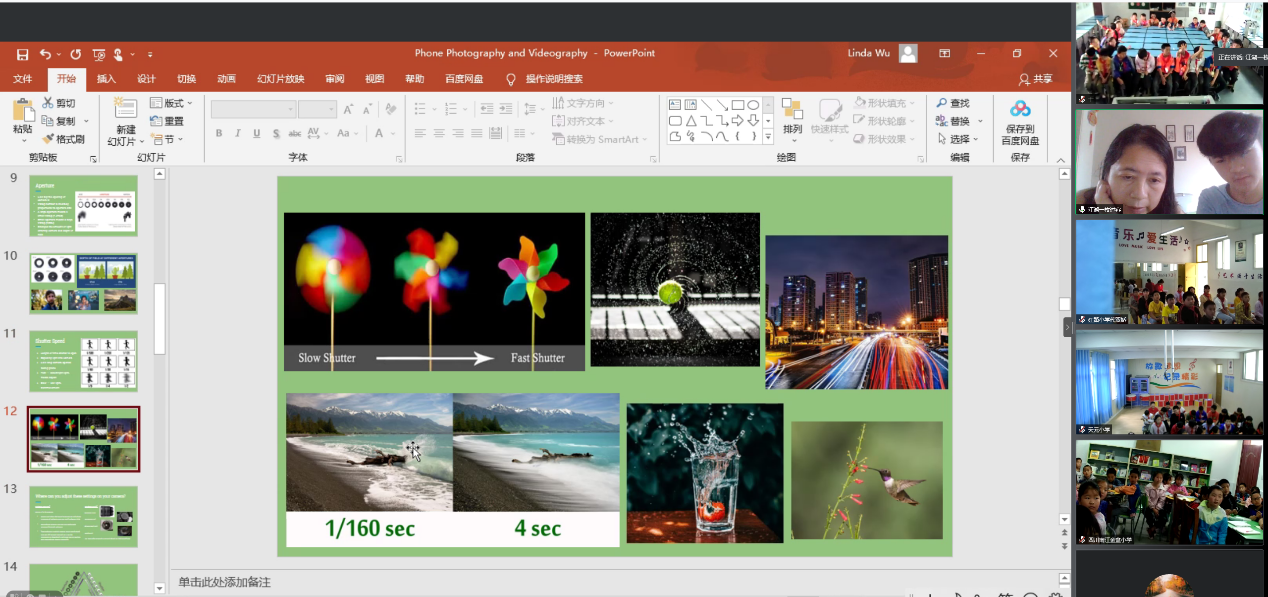Clear all formatting with the eraser A icon
This screenshot has height=597, width=1268.
pos(389,109)
